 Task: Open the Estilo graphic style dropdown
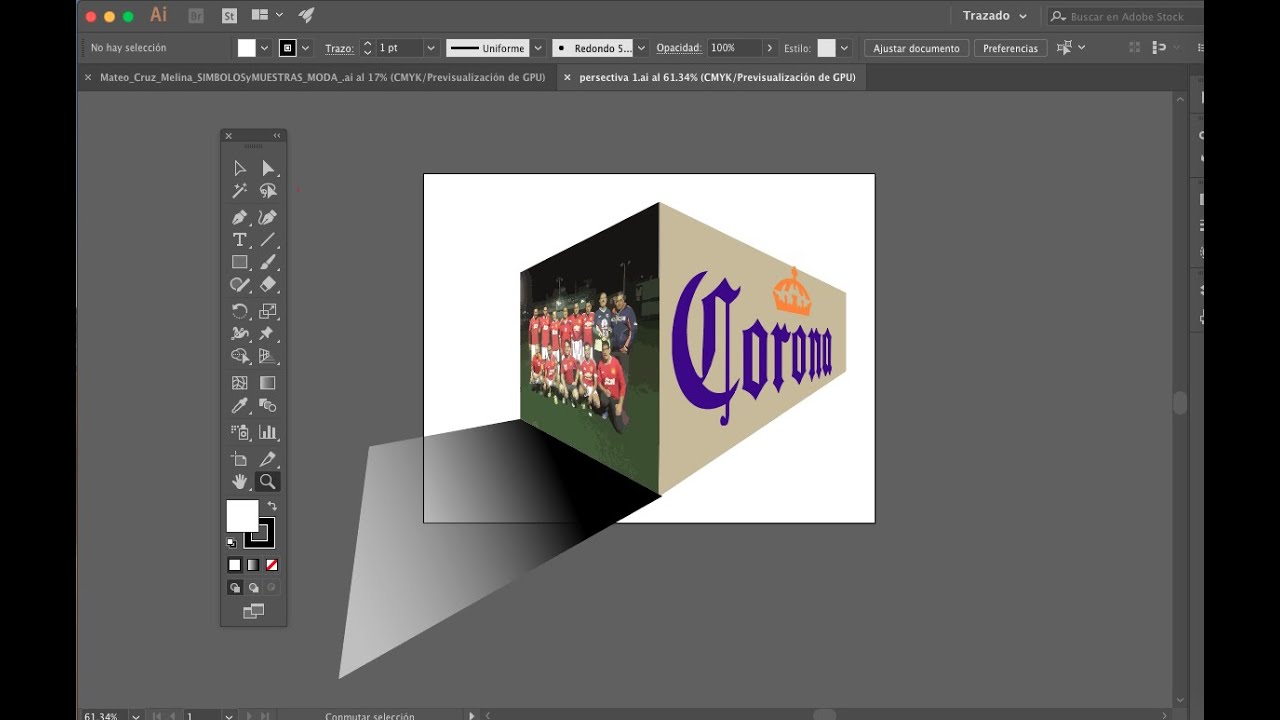pyautogui.click(x=845, y=48)
